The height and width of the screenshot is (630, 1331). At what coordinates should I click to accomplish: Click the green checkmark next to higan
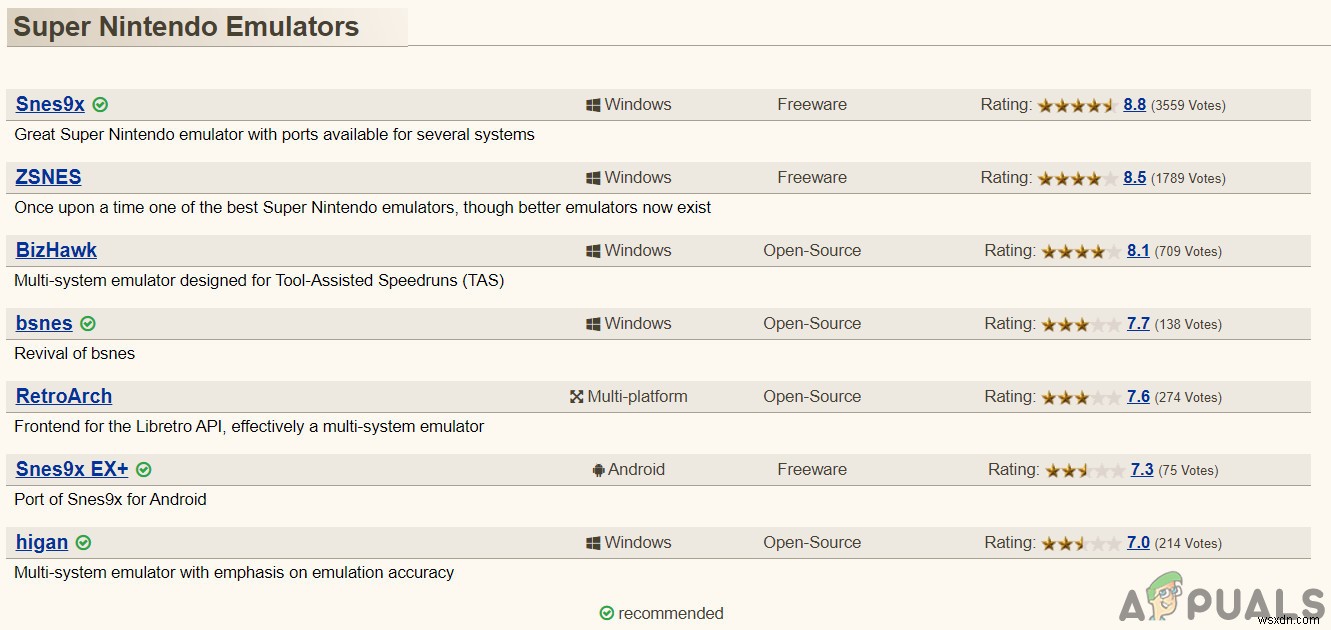(x=83, y=543)
